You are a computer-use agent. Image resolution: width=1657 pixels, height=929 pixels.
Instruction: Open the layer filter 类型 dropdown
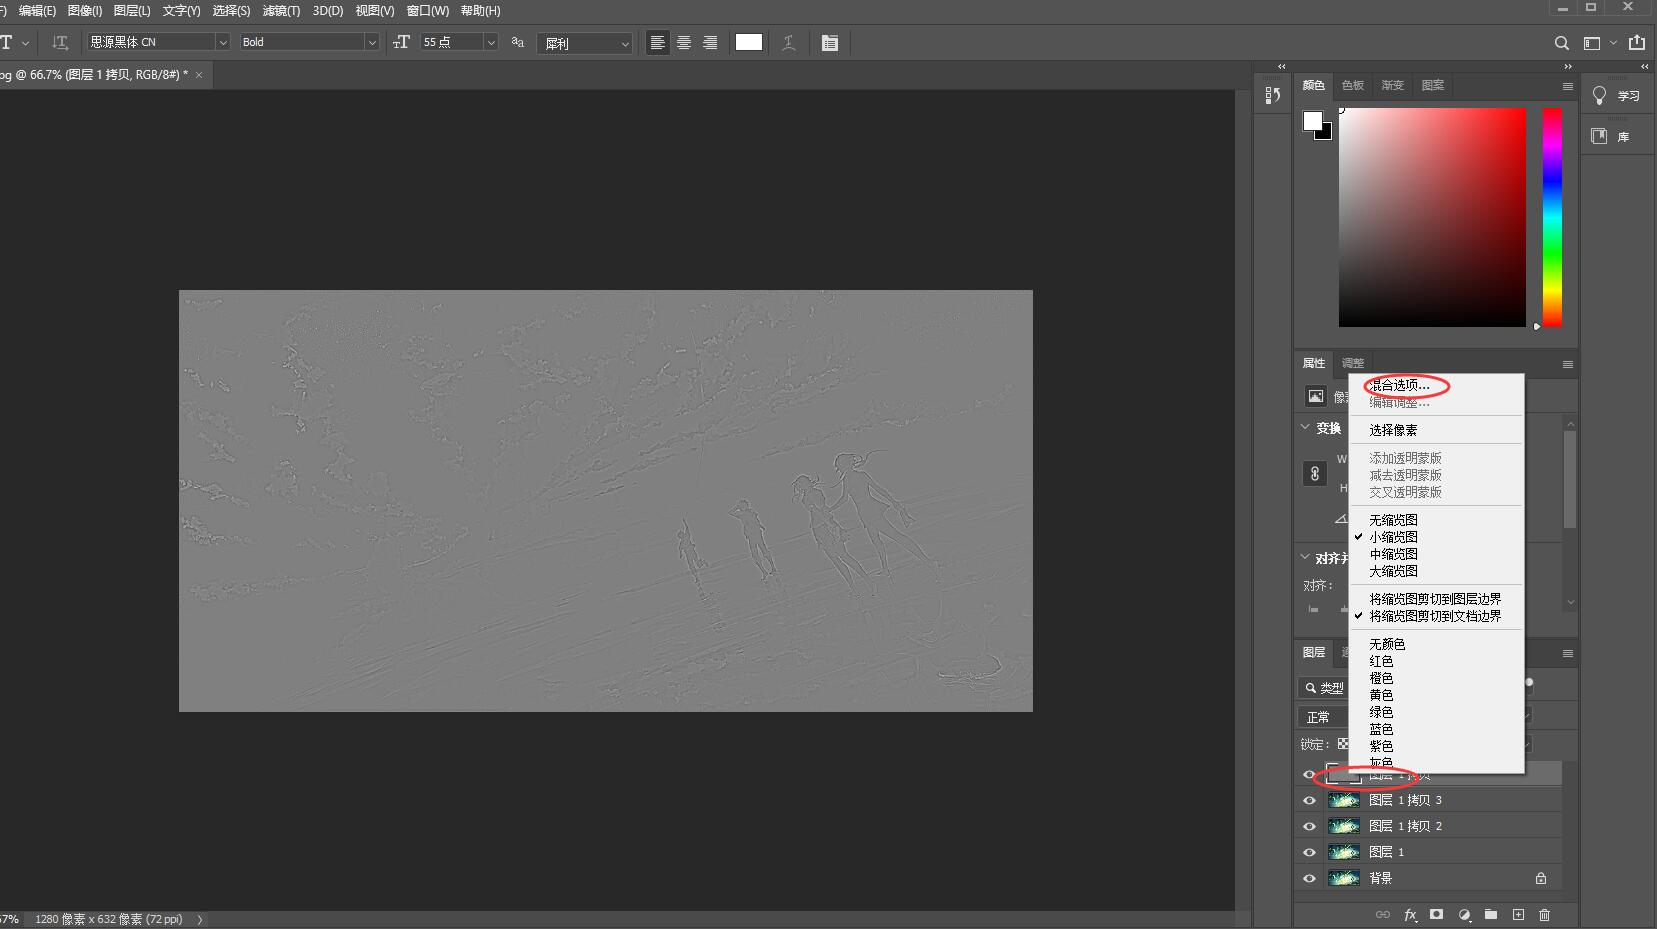pyautogui.click(x=1323, y=688)
